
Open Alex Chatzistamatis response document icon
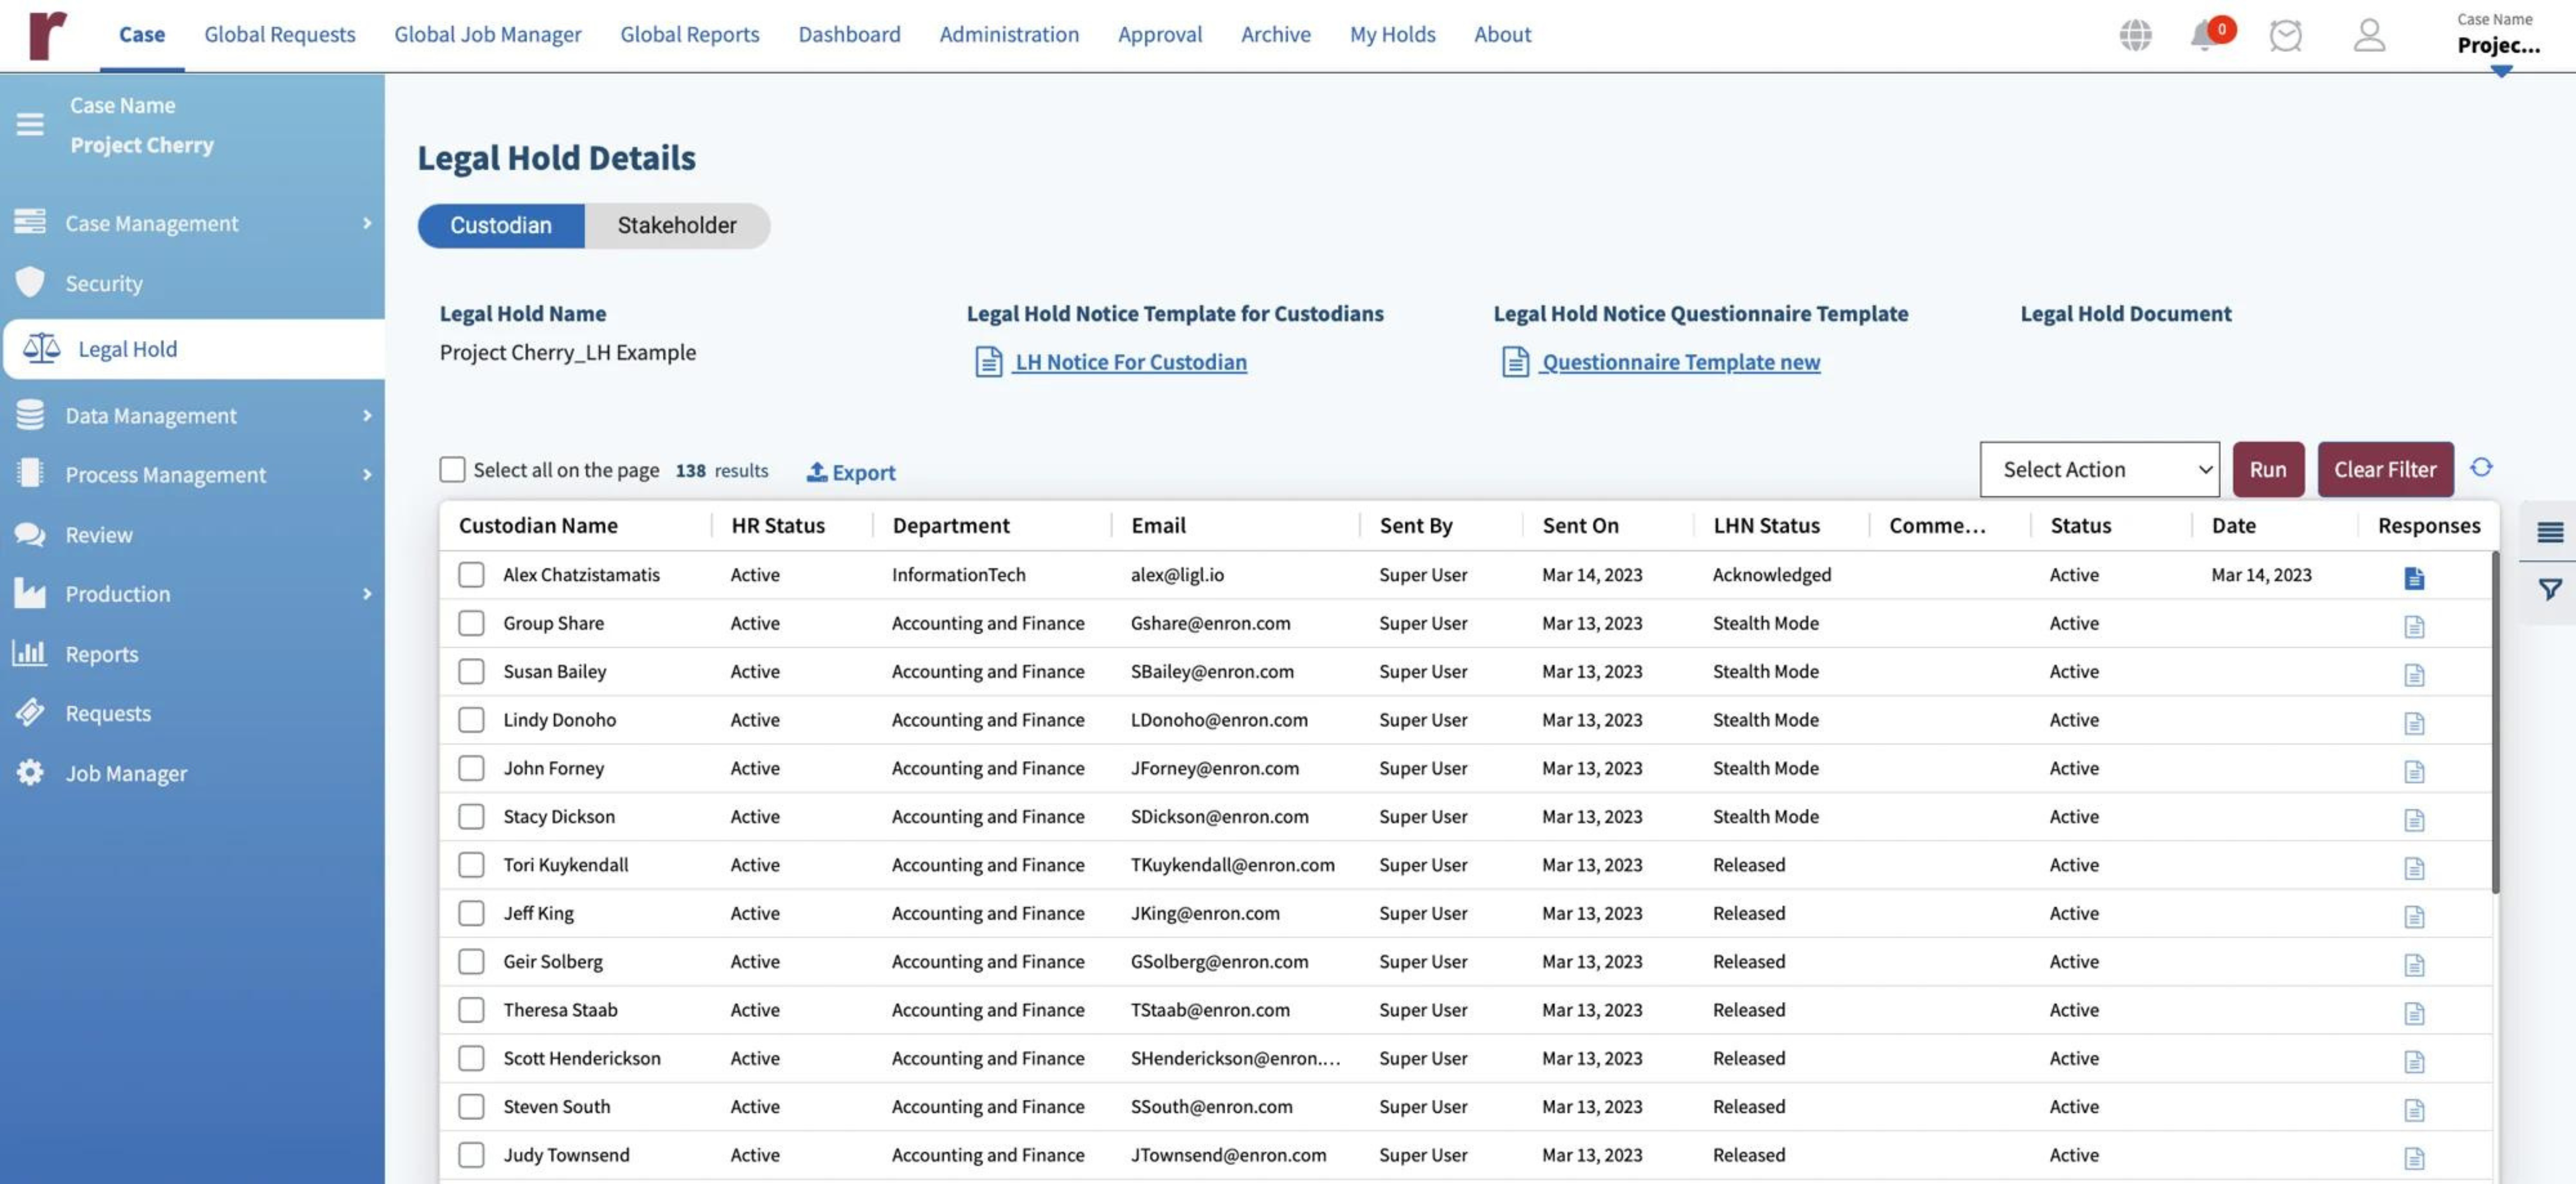click(2413, 578)
